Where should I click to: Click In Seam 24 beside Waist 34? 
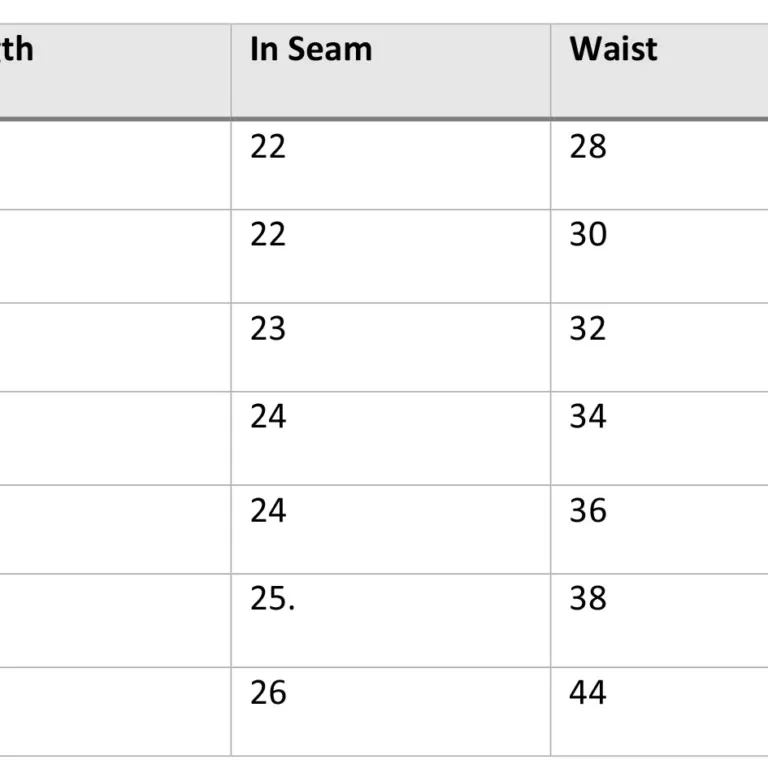tap(268, 417)
